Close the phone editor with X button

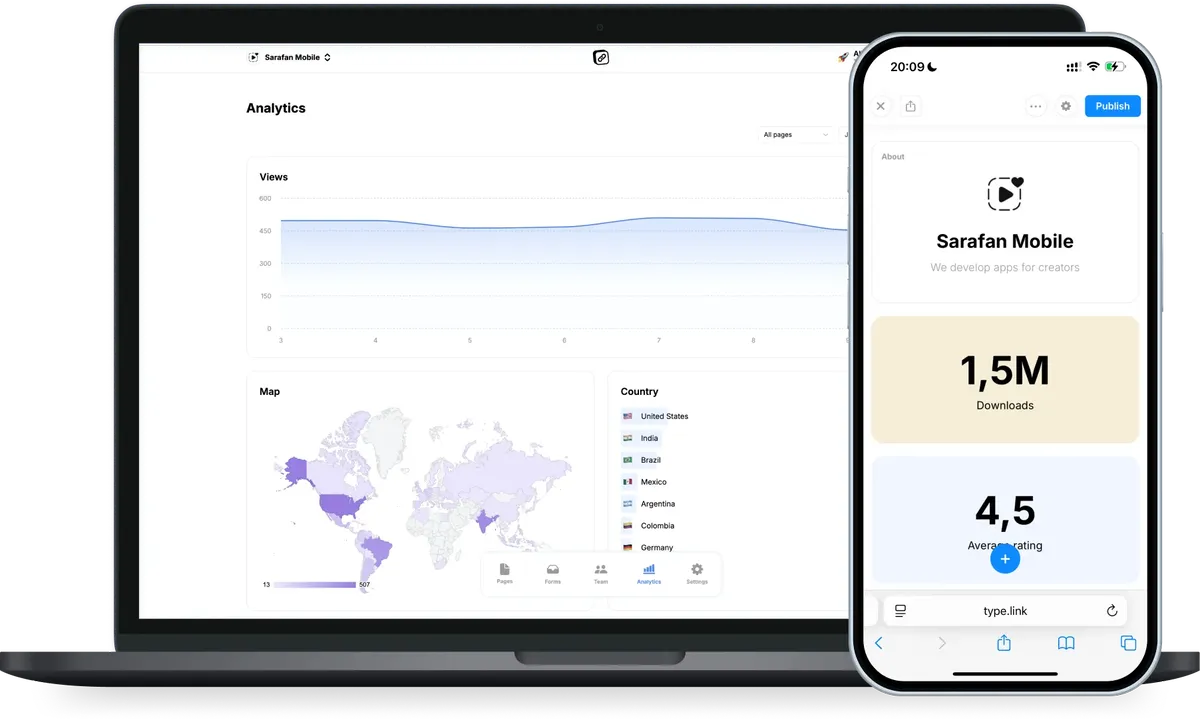(880, 106)
